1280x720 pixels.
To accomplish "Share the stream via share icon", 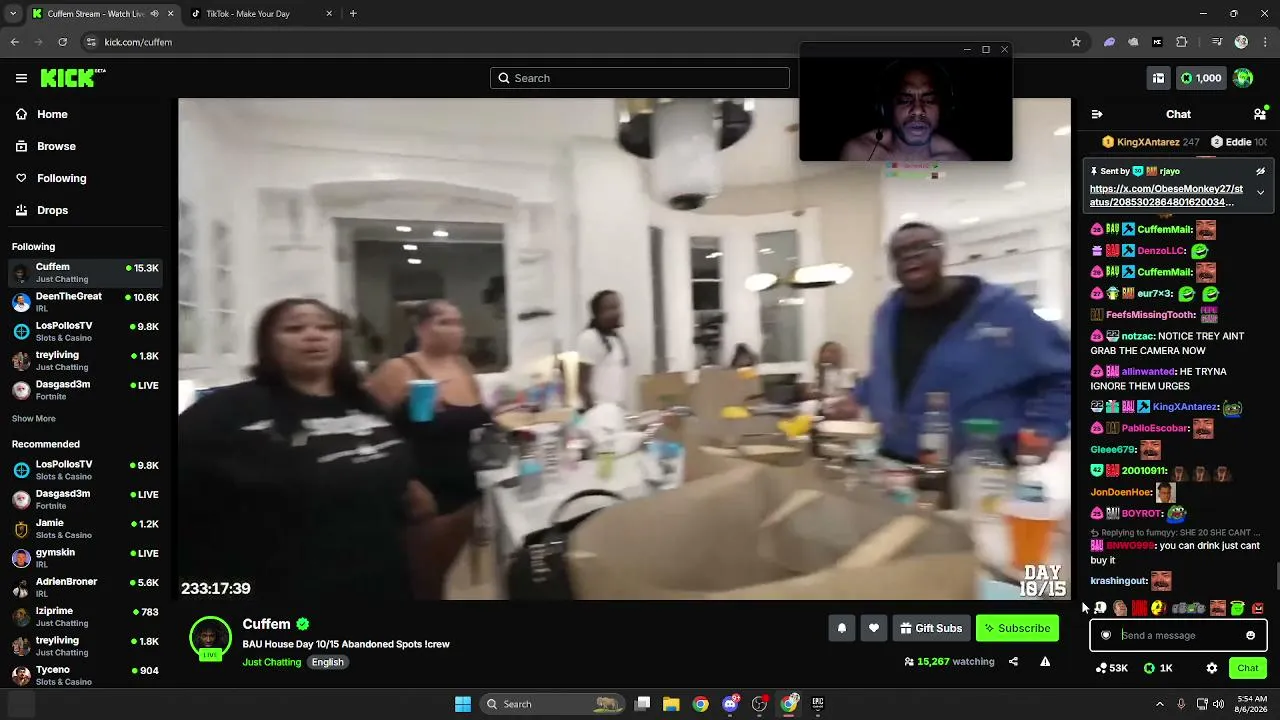I will 1013,661.
